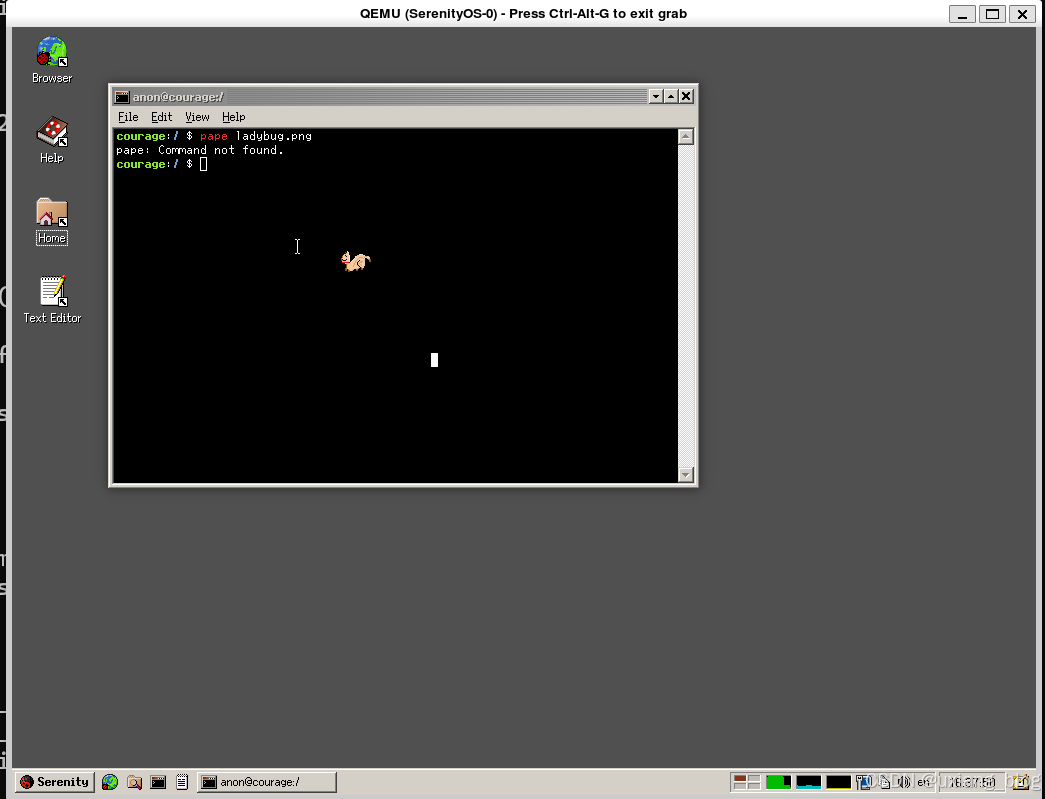Open Text Editor from taskbar quick launch
This screenshot has height=799, width=1045.
pos(182,782)
